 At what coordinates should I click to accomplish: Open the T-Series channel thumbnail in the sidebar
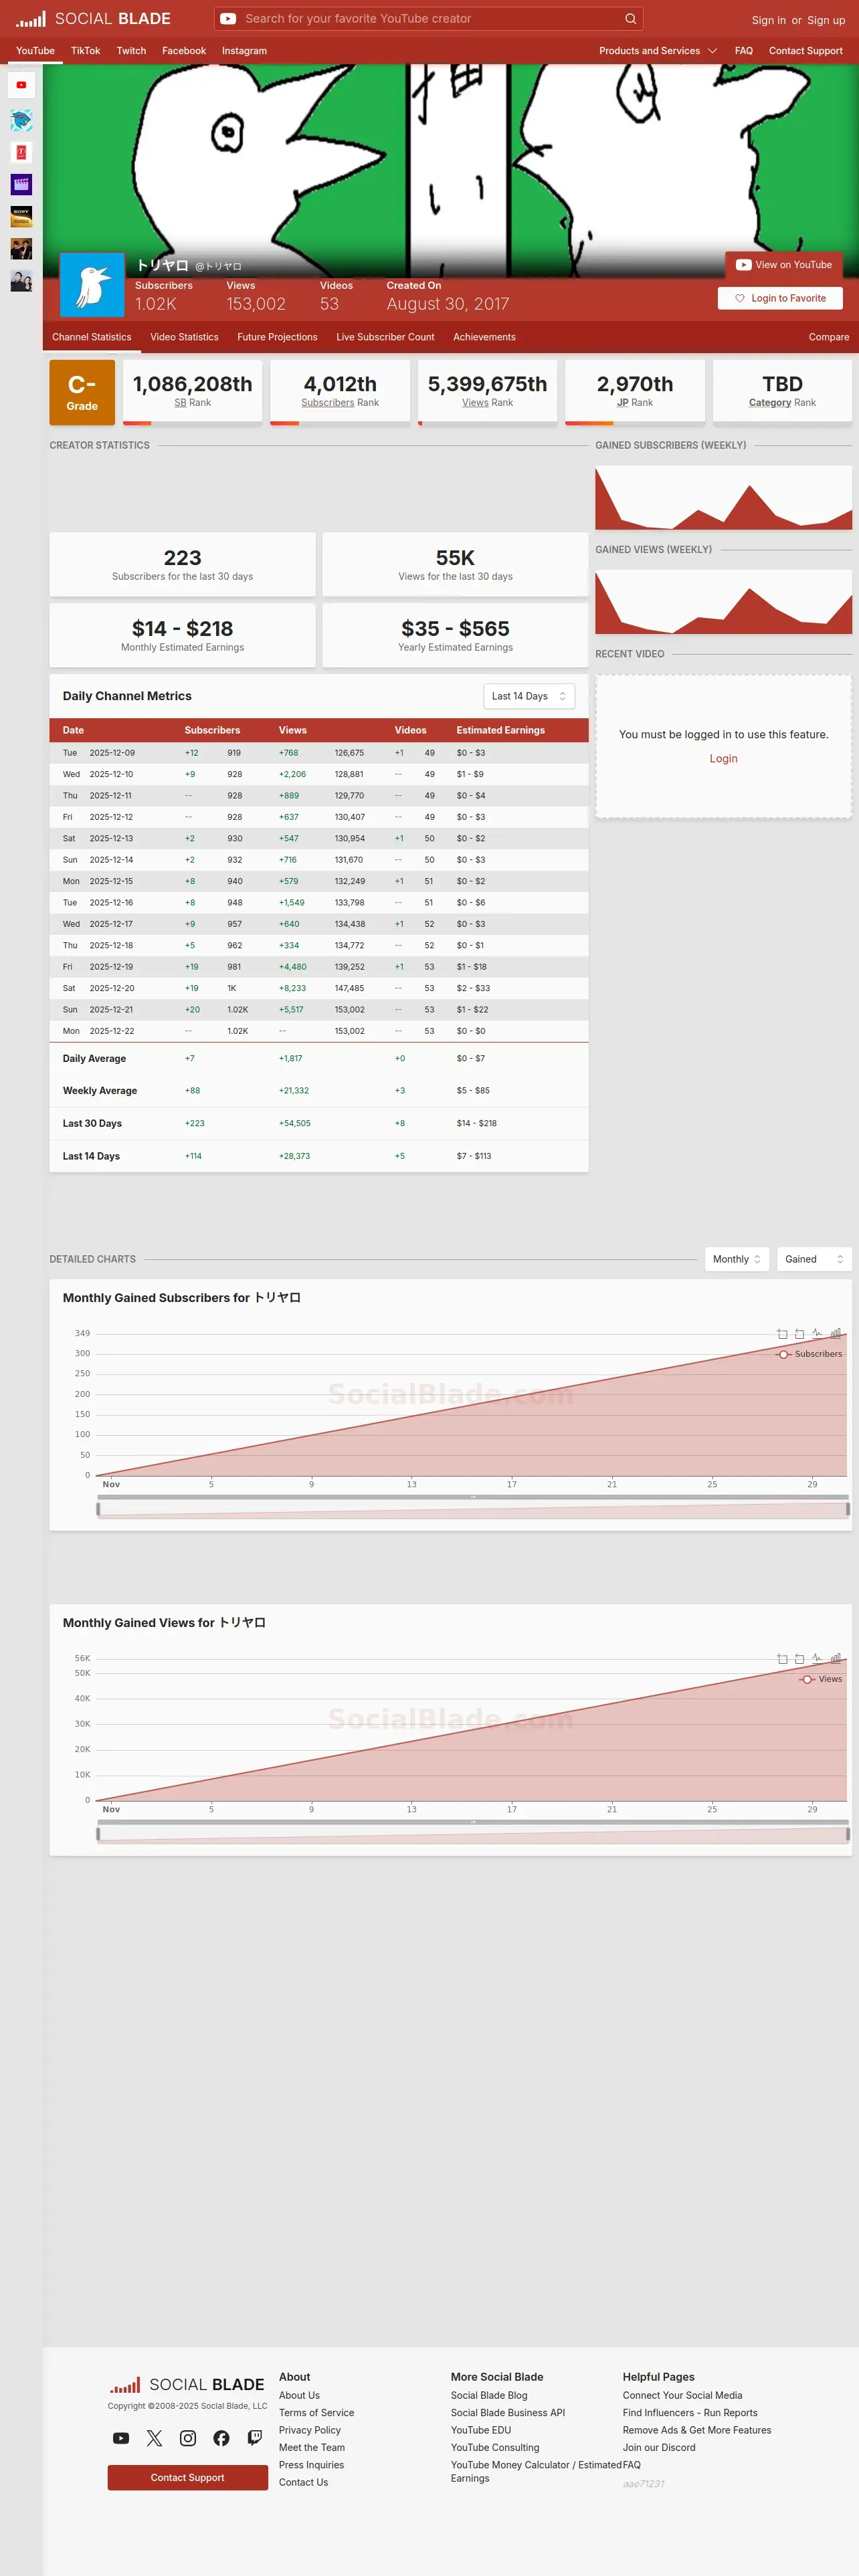[21, 152]
